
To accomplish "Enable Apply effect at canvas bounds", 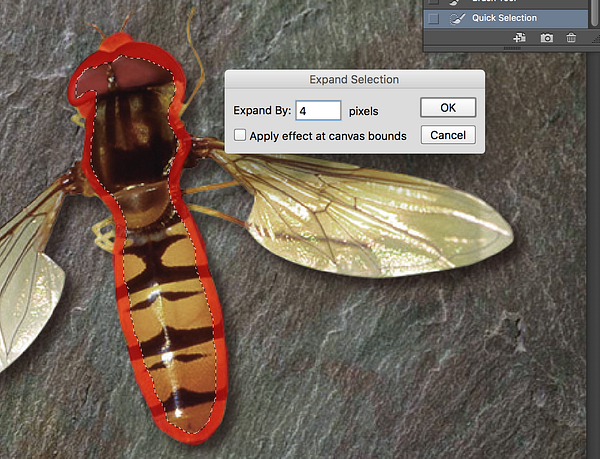I will click(x=240, y=135).
